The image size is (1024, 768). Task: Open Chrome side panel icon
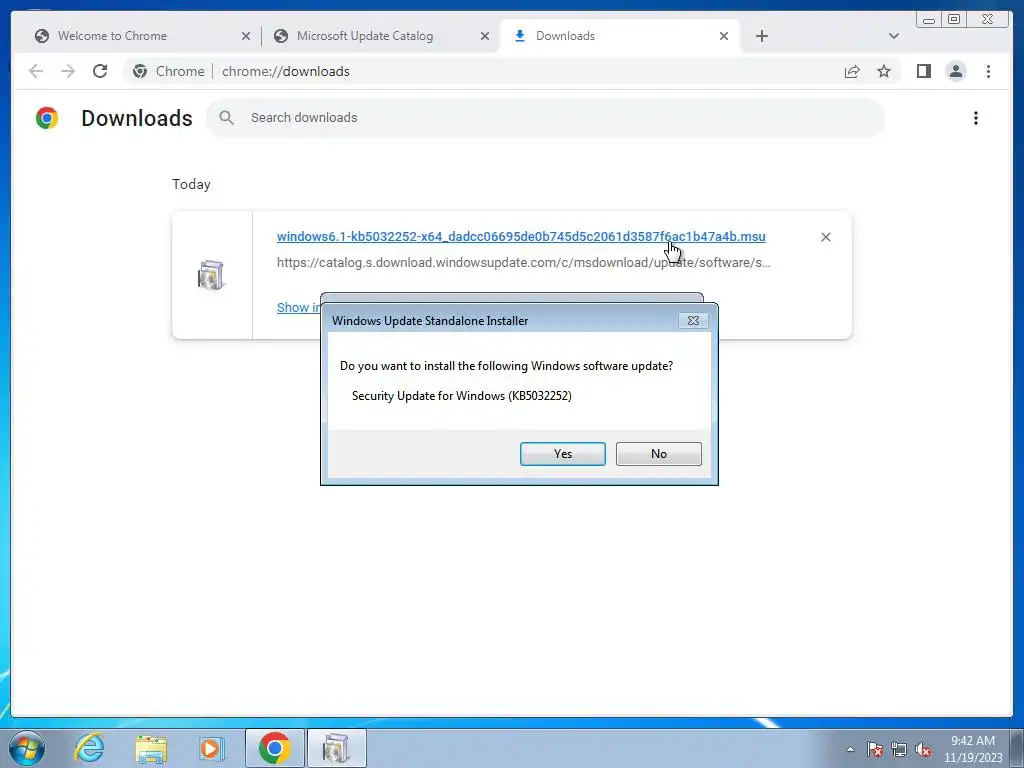coord(923,71)
